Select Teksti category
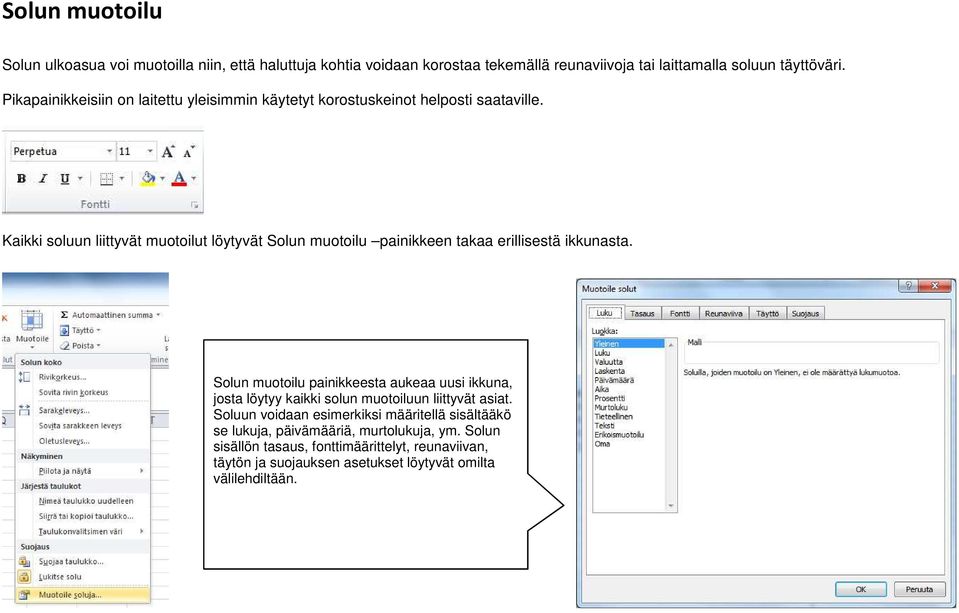Screen dimensions: 959x613 pos(628,425)
